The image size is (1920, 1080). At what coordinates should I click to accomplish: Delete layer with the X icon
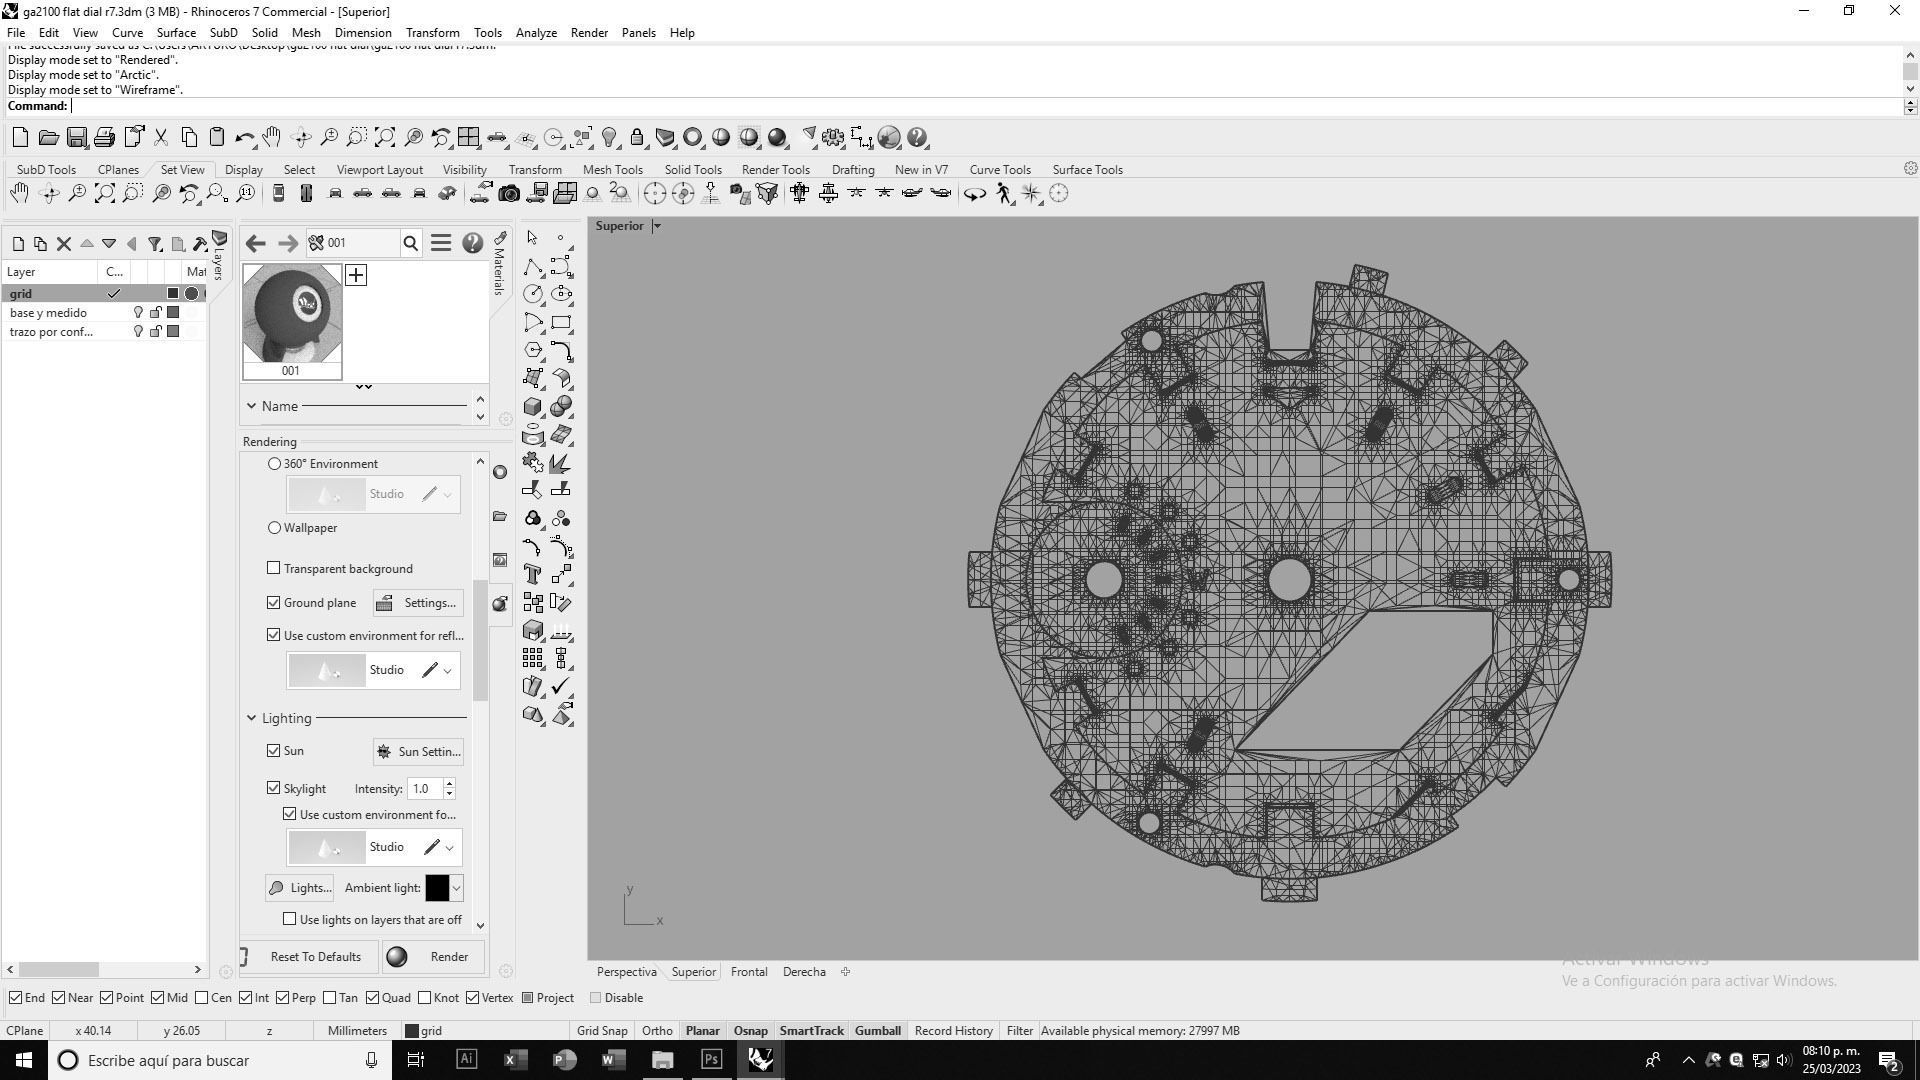(x=64, y=243)
